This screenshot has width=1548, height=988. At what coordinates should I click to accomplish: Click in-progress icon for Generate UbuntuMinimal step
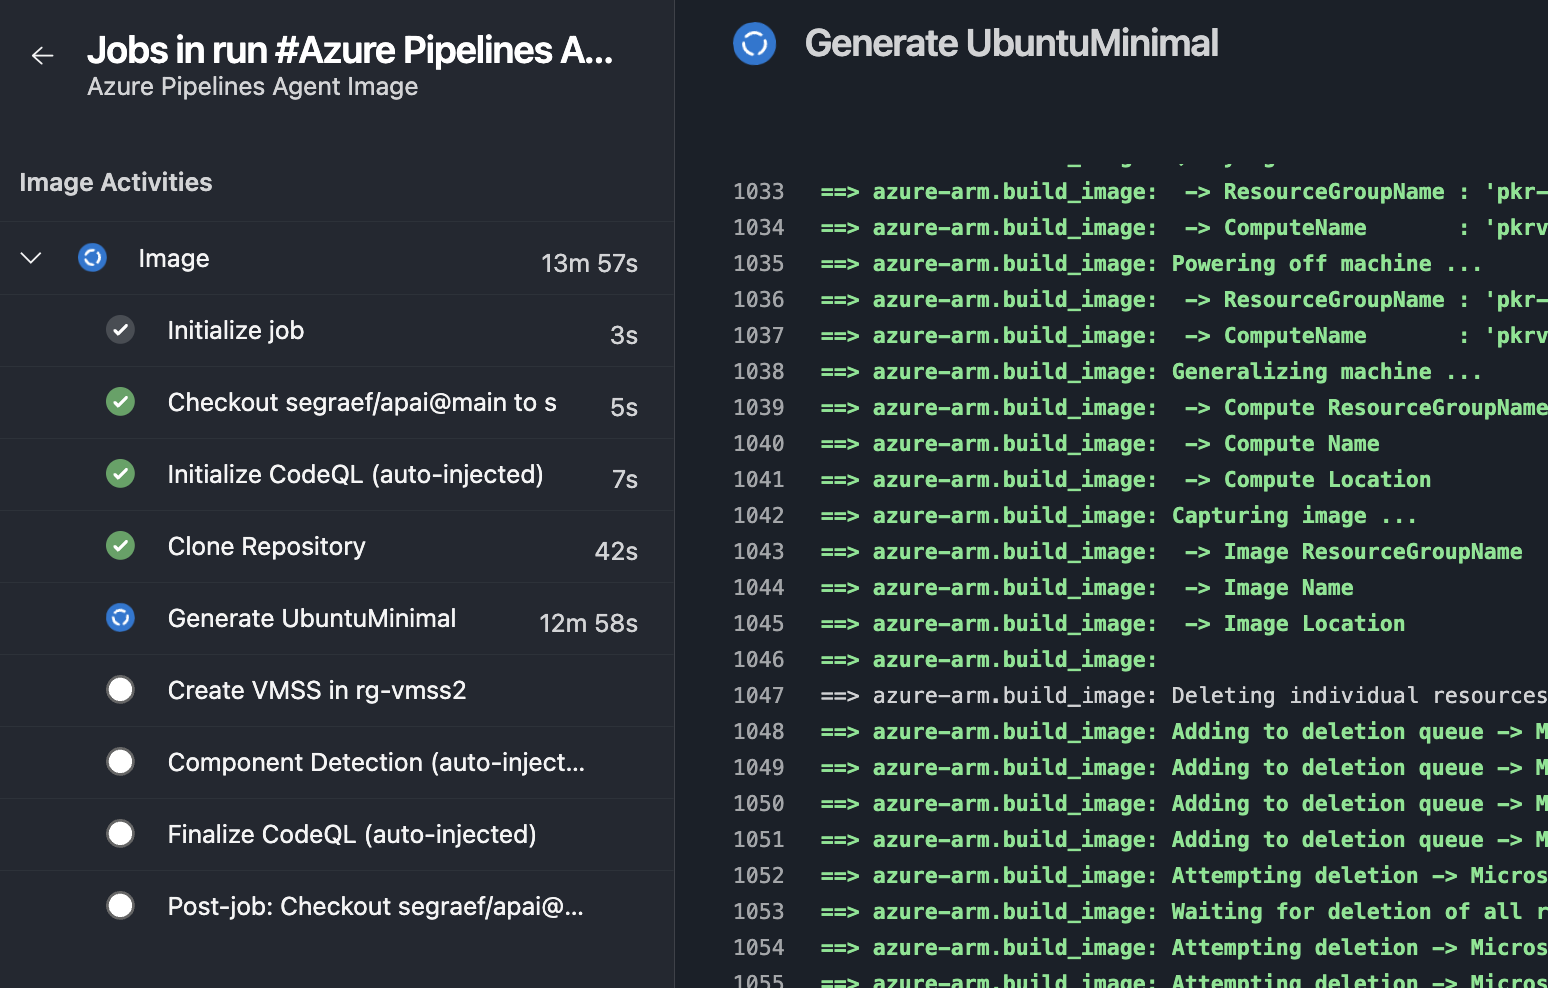120,618
